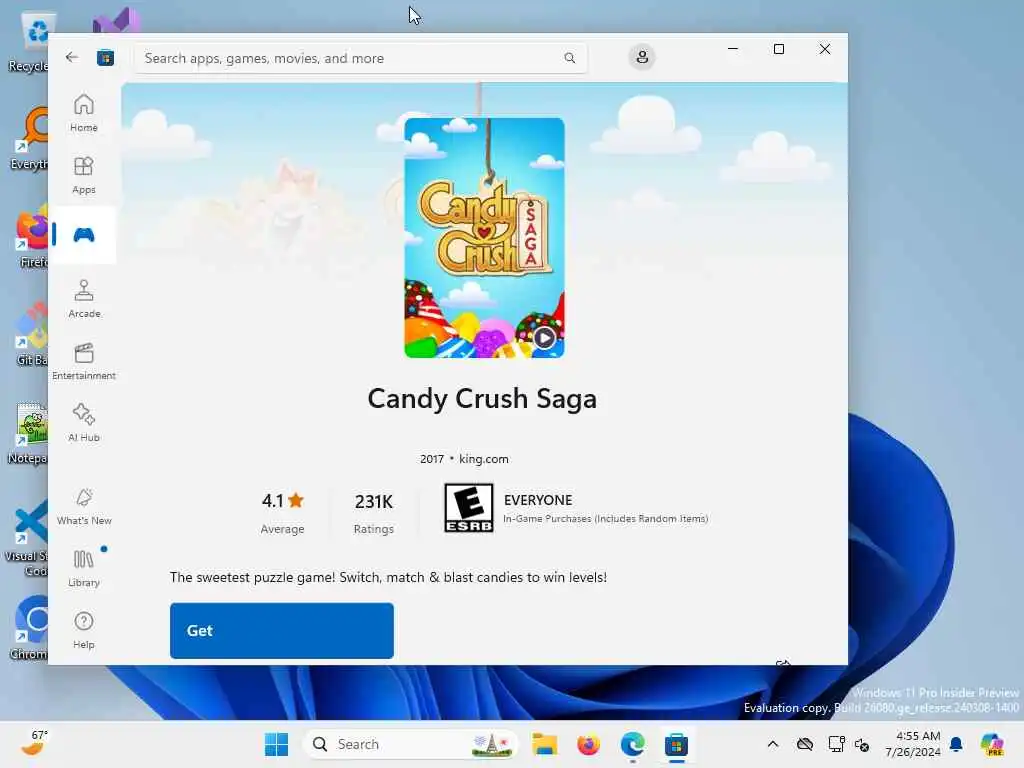
Task: Open the Home section in sidebar
Action: click(84, 113)
